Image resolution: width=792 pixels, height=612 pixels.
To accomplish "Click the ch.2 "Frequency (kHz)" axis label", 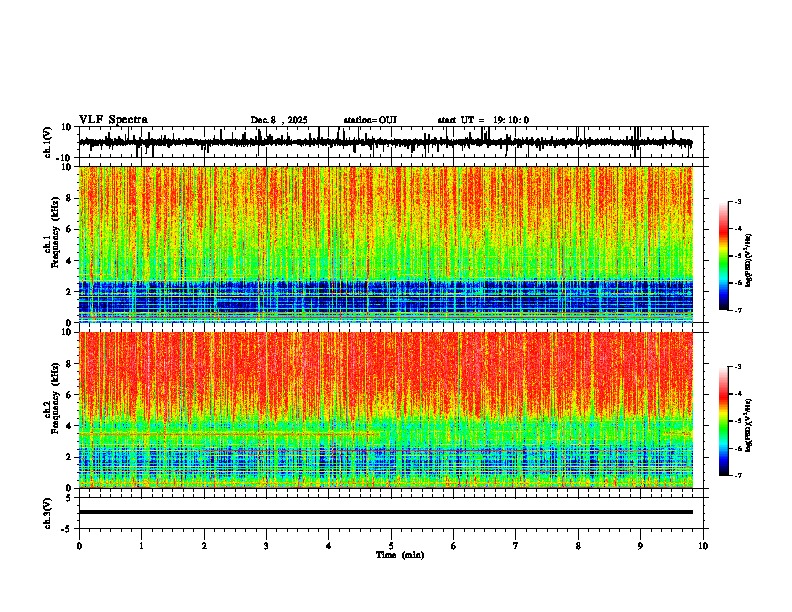I will (x=55, y=397).
